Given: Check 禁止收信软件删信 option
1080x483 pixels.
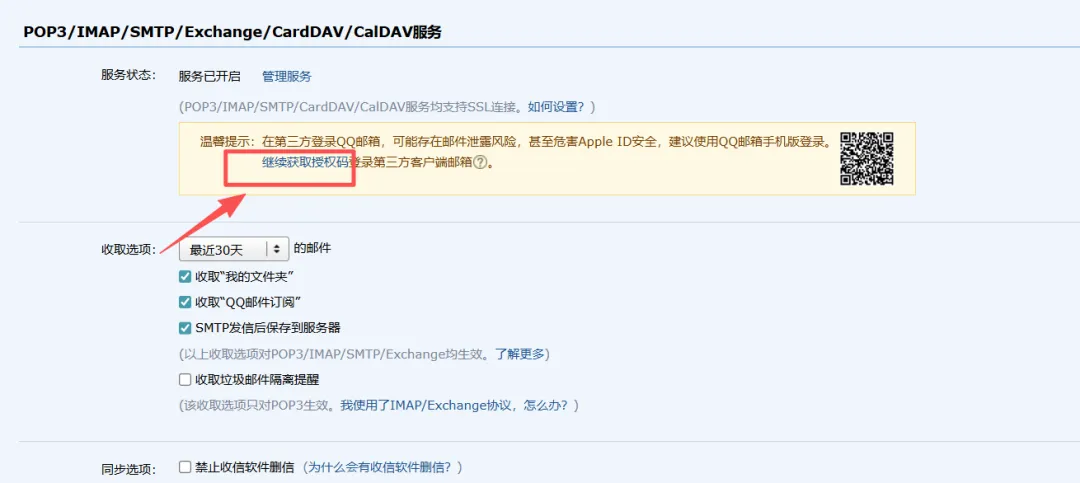Looking at the screenshot, I should click(185, 466).
